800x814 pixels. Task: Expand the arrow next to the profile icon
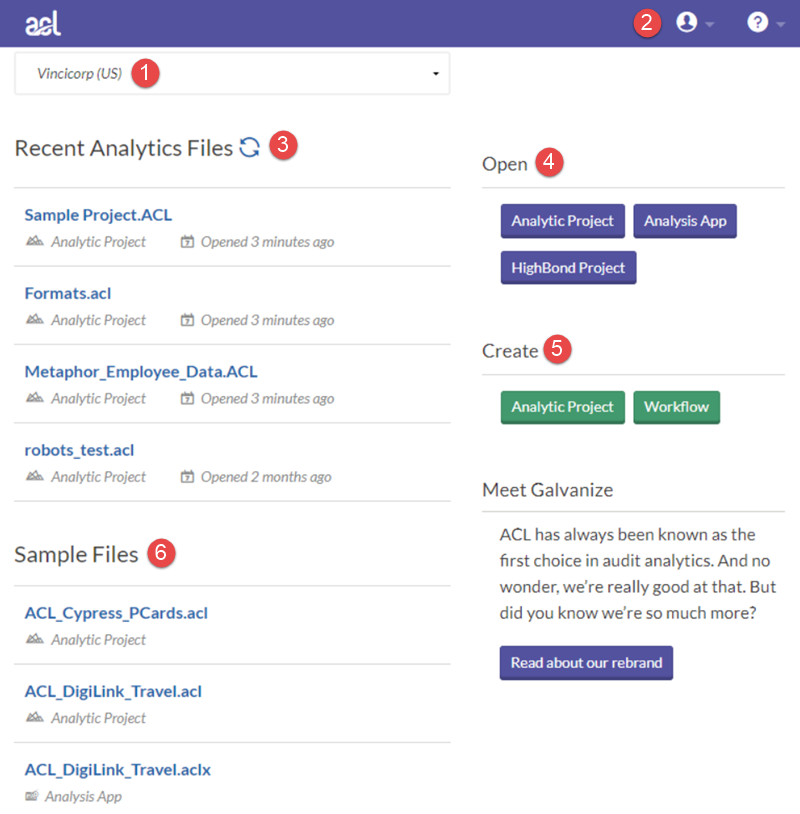point(710,24)
